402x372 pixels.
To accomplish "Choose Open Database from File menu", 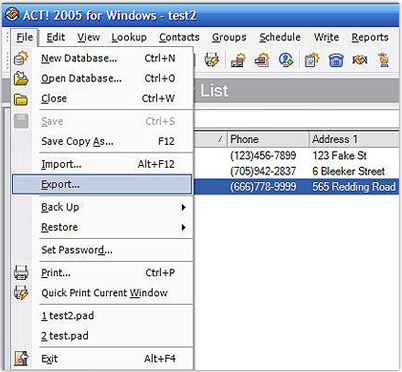I will [102, 78].
